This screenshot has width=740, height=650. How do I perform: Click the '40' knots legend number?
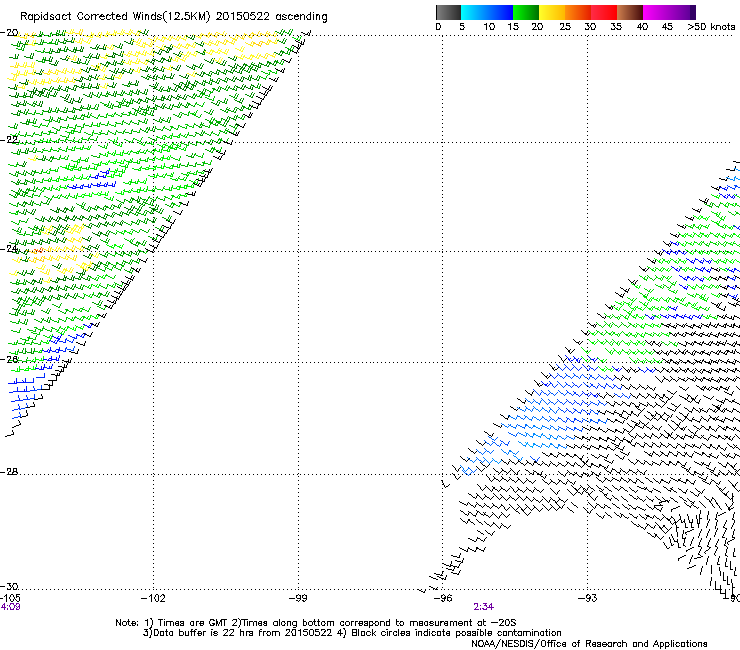point(642,27)
